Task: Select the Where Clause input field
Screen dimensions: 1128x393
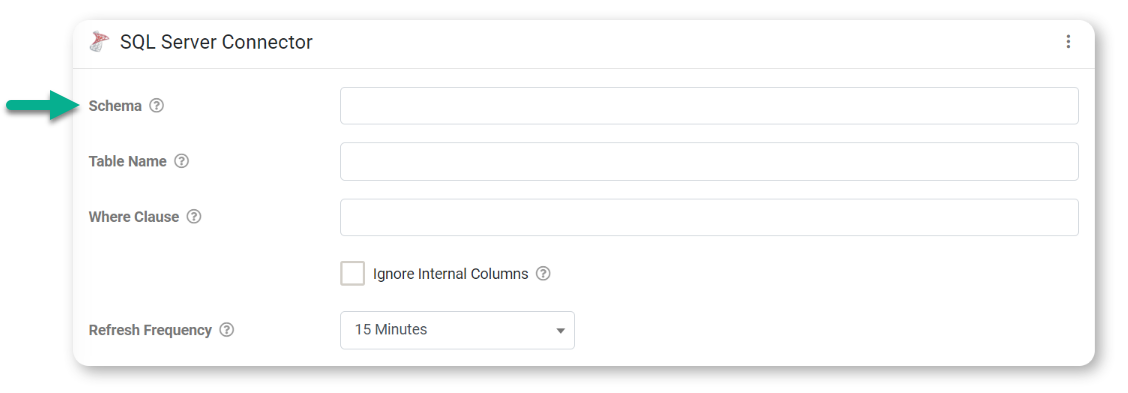Action: pos(709,217)
